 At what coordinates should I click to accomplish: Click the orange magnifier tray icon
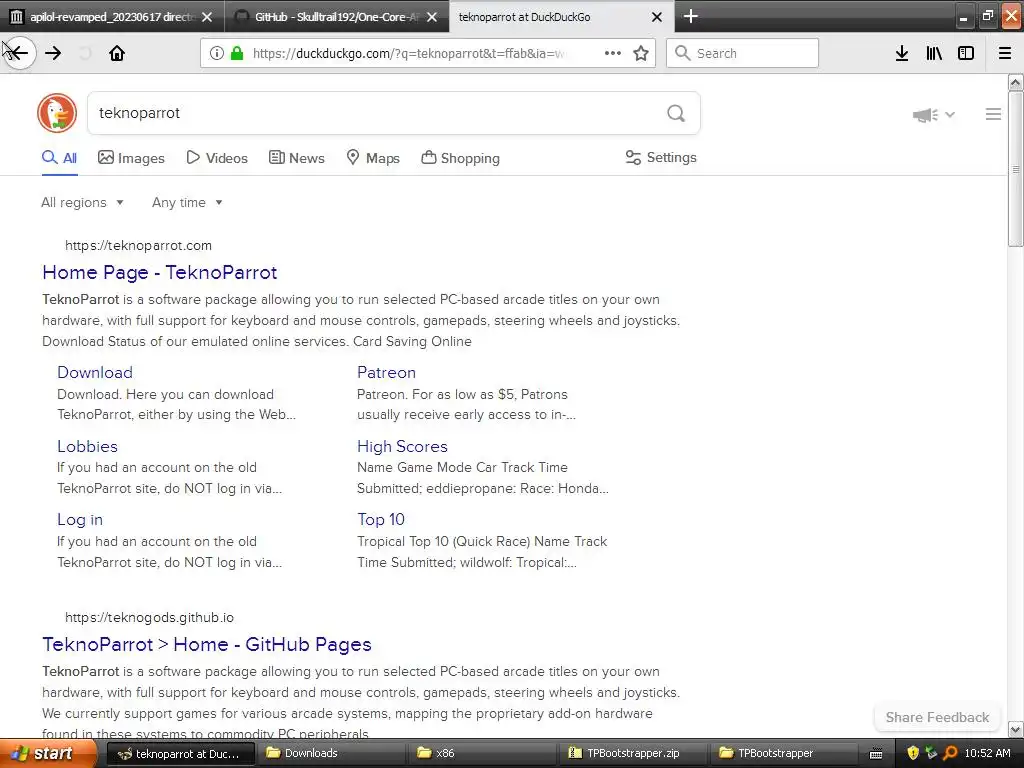(x=951, y=753)
